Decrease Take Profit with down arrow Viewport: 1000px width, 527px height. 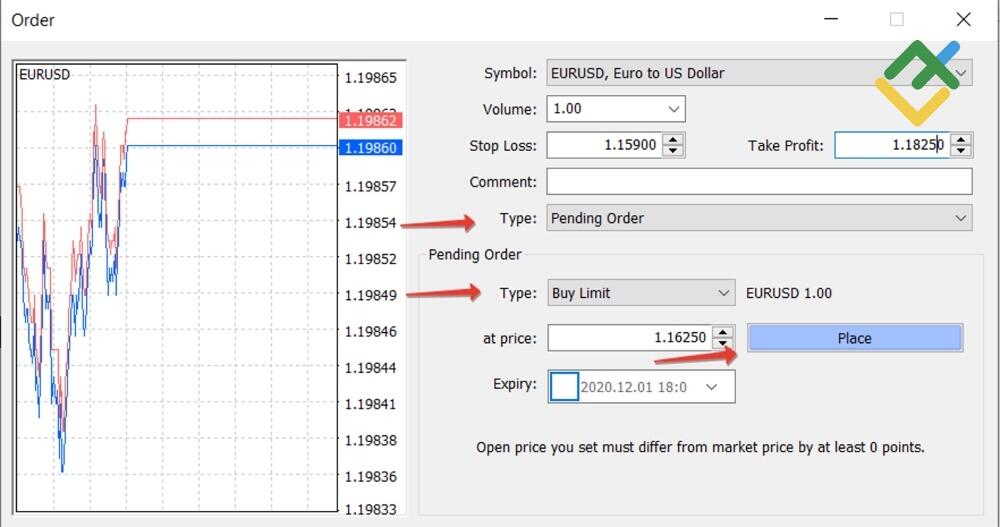coord(961,151)
